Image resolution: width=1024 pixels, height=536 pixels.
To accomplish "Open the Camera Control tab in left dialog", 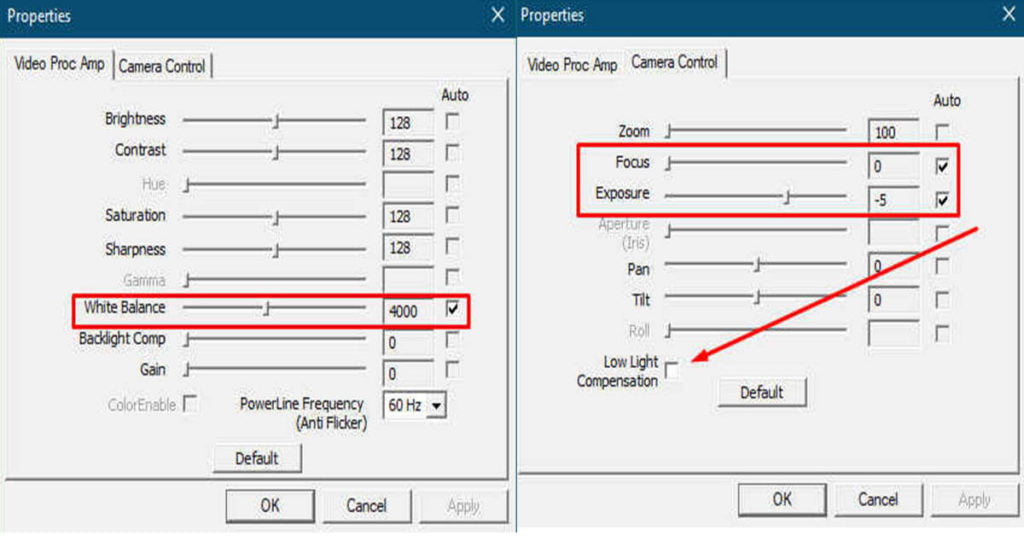I will pyautogui.click(x=162, y=66).
